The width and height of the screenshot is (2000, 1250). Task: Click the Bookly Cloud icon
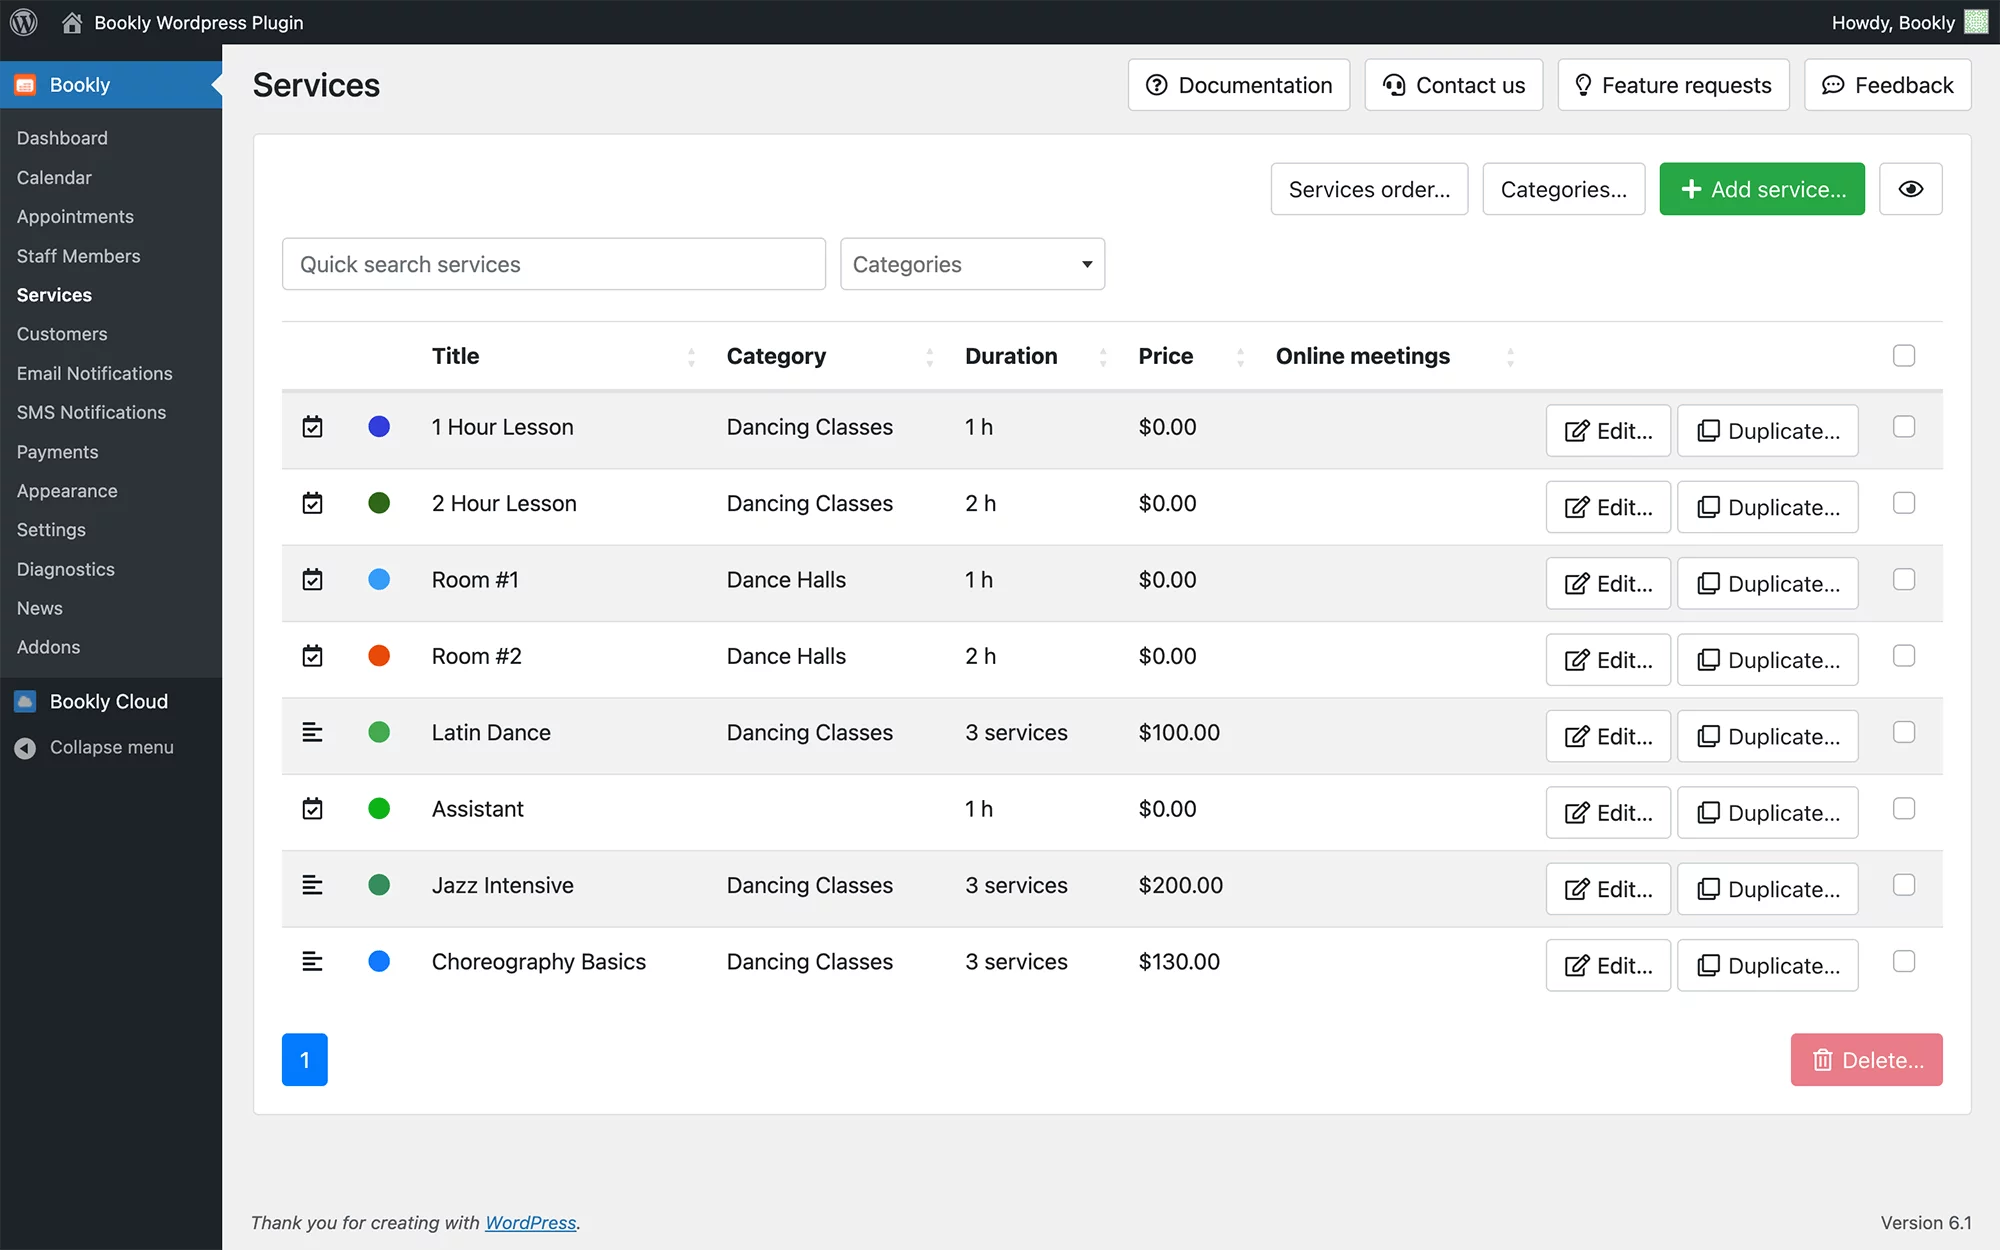26,701
